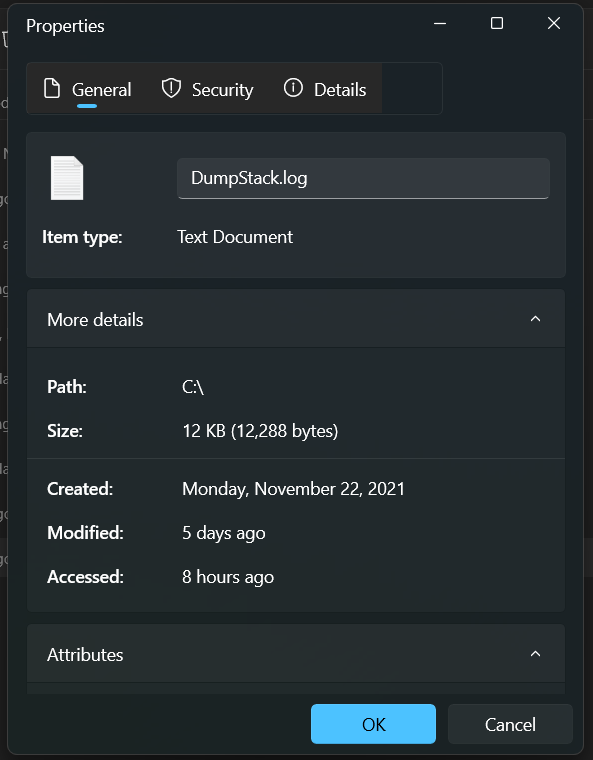Image resolution: width=593 pixels, height=760 pixels.
Task: Click the Details info circle icon
Action: pyautogui.click(x=293, y=88)
